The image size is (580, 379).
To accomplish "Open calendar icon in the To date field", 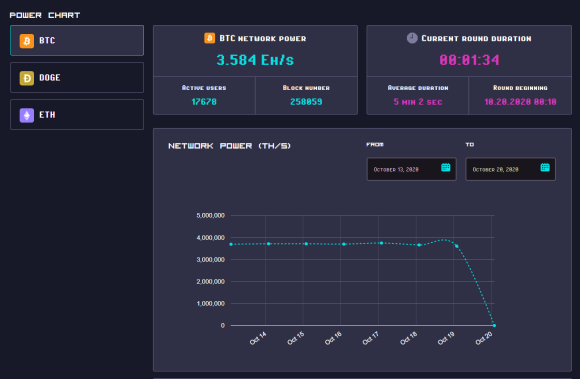I will pyautogui.click(x=545, y=167).
